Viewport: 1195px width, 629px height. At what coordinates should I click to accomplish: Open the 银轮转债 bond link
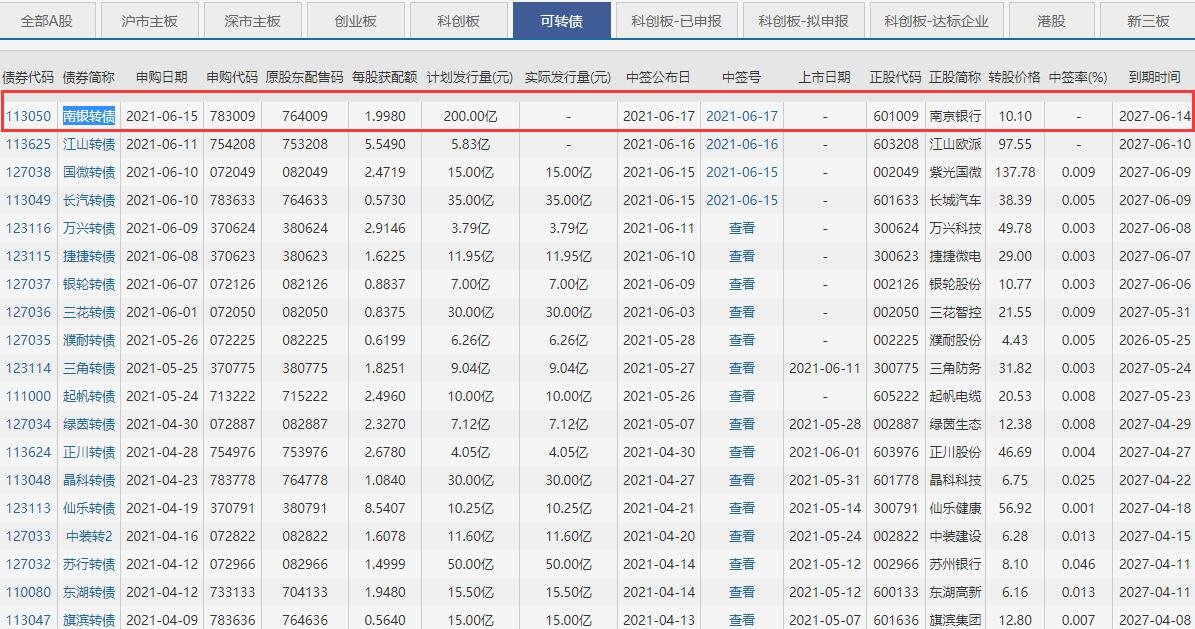(x=89, y=284)
